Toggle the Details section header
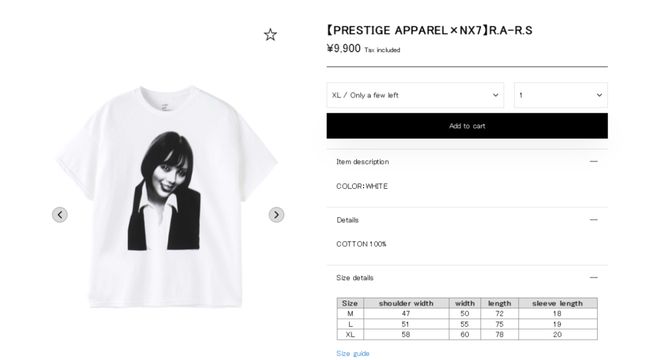The image size is (660, 360). tap(467, 220)
